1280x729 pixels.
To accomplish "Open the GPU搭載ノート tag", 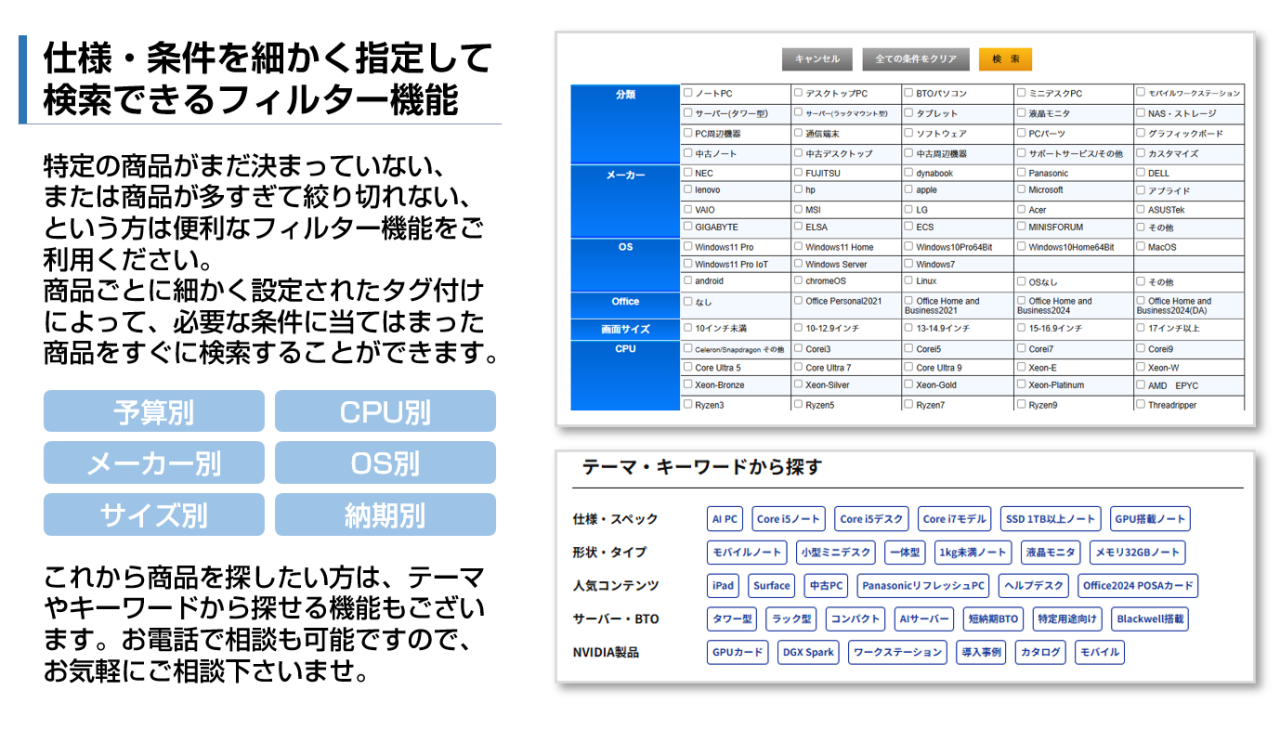I will tap(1150, 519).
